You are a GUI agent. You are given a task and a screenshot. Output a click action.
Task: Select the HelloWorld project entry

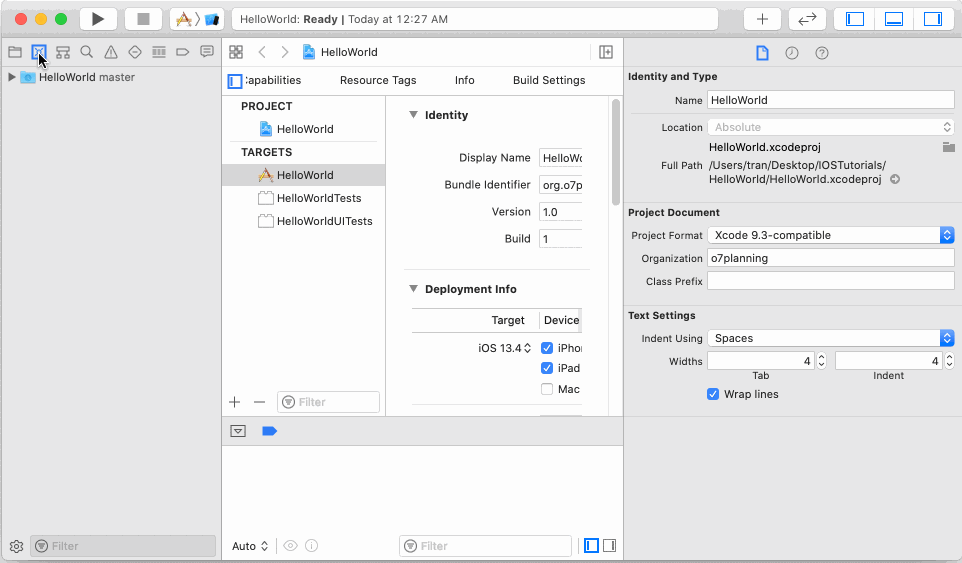[x=305, y=129]
